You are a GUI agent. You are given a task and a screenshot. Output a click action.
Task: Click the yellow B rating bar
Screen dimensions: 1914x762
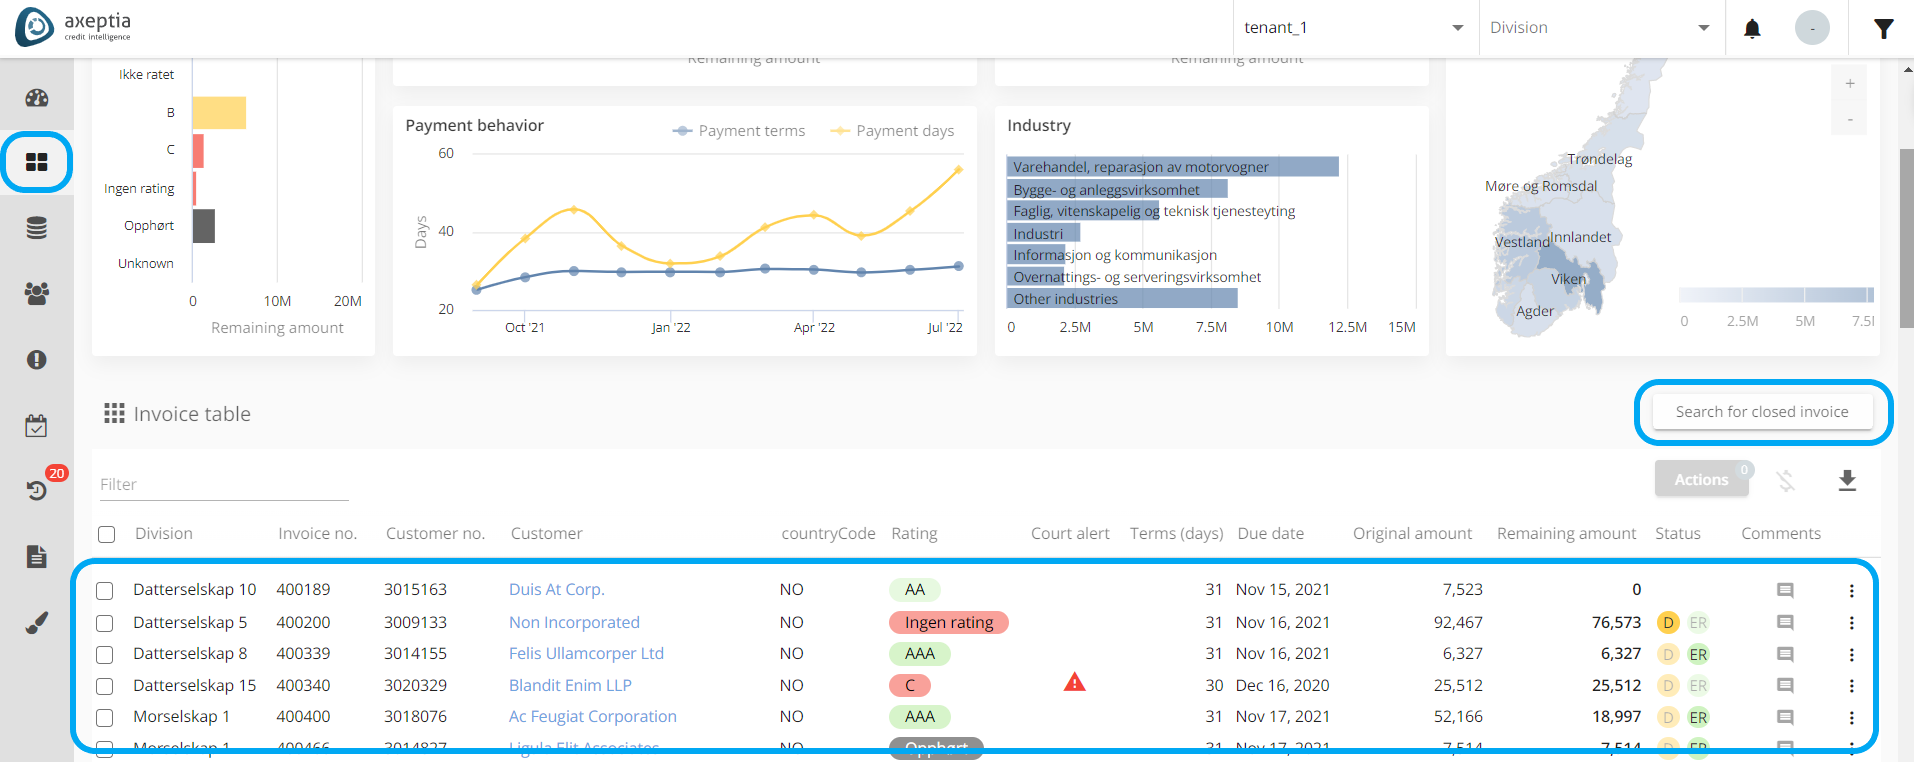(x=219, y=113)
